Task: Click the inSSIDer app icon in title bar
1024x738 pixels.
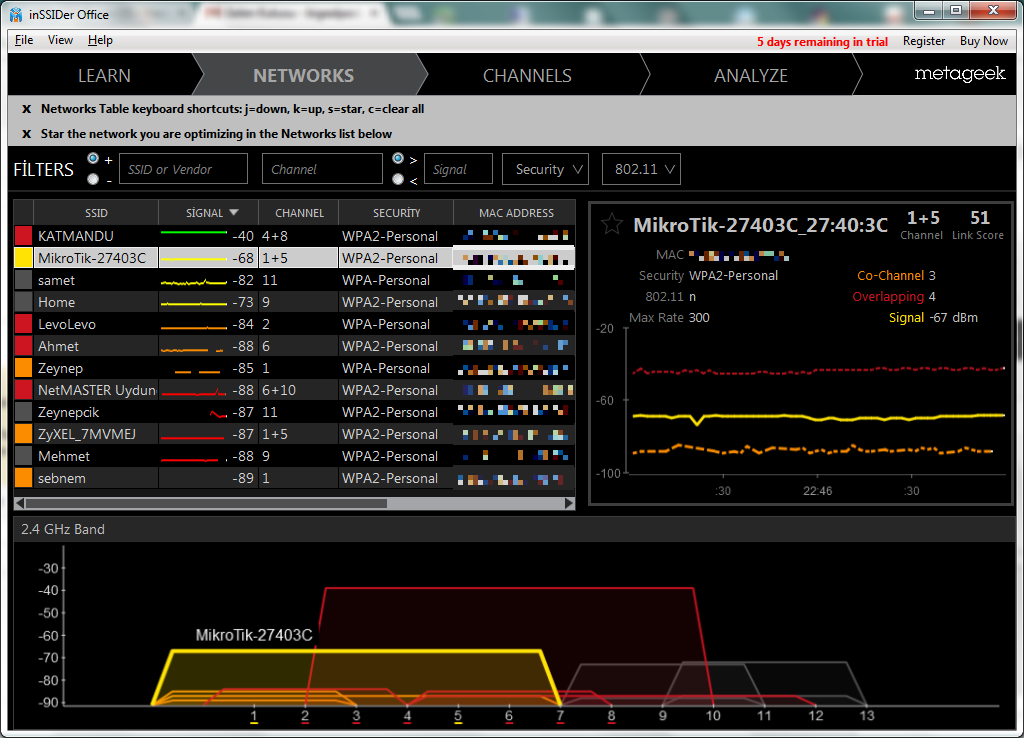Action: pyautogui.click(x=16, y=14)
